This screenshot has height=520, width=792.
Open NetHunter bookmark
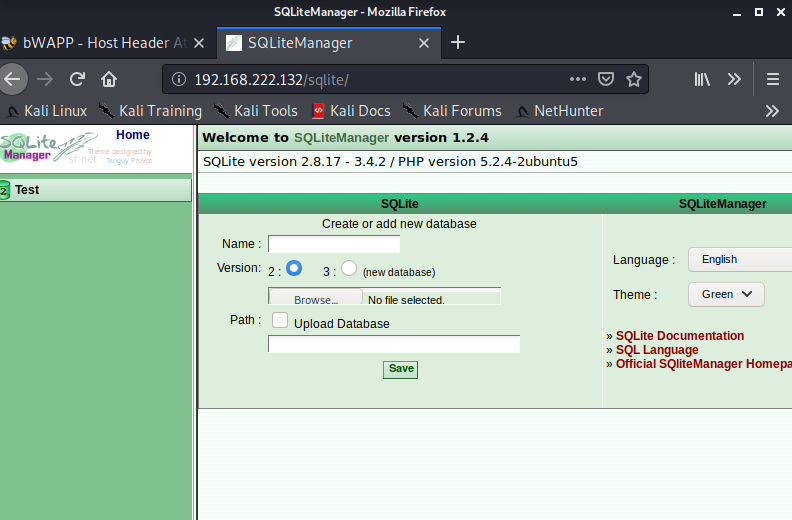[x=559, y=111]
